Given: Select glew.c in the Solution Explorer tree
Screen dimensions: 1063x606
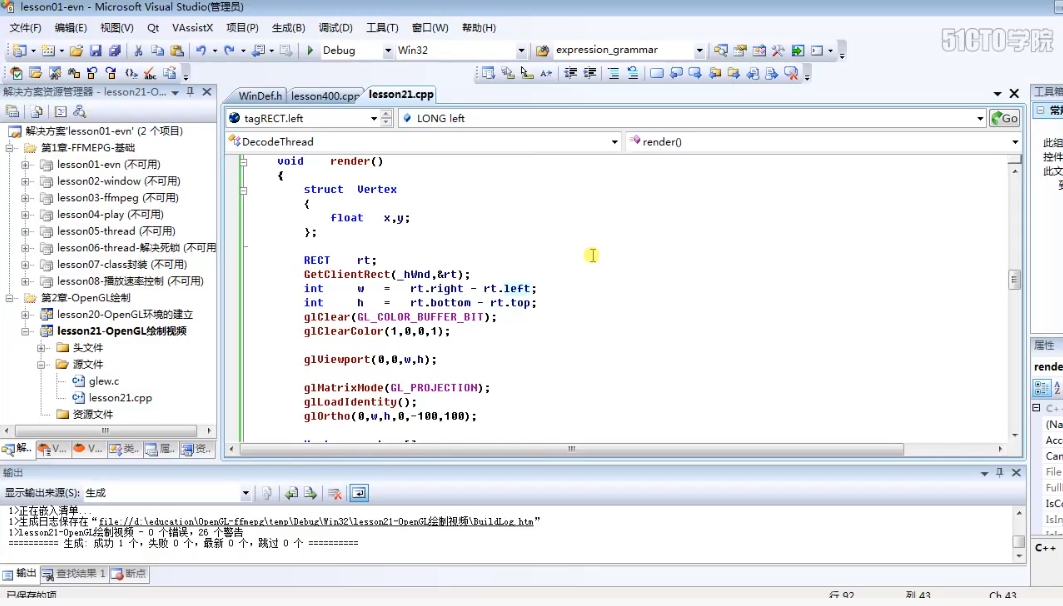Looking at the screenshot, I should click(x=104, y=381).
